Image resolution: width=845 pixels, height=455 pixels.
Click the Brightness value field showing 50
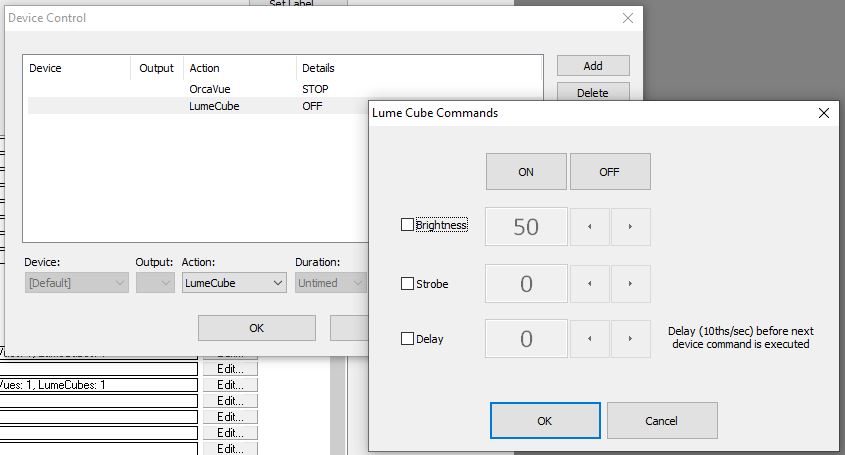click(526, 226)
